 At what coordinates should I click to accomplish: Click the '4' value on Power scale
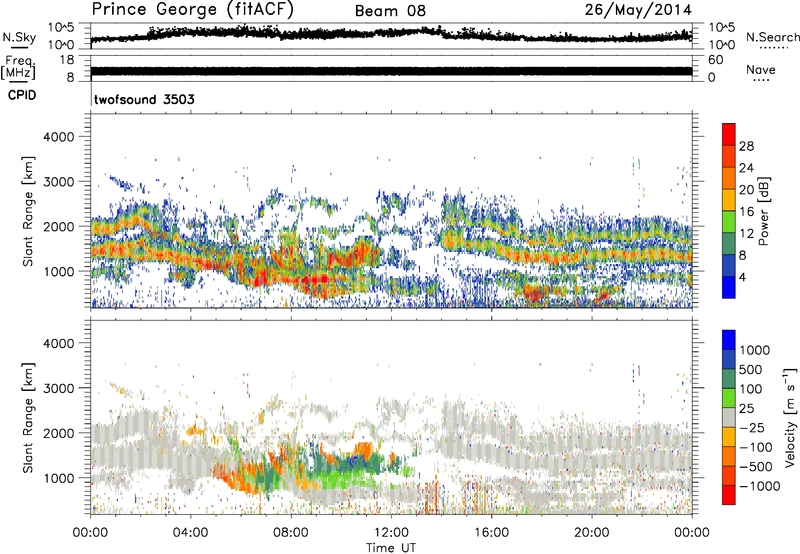tap(742, 277)
